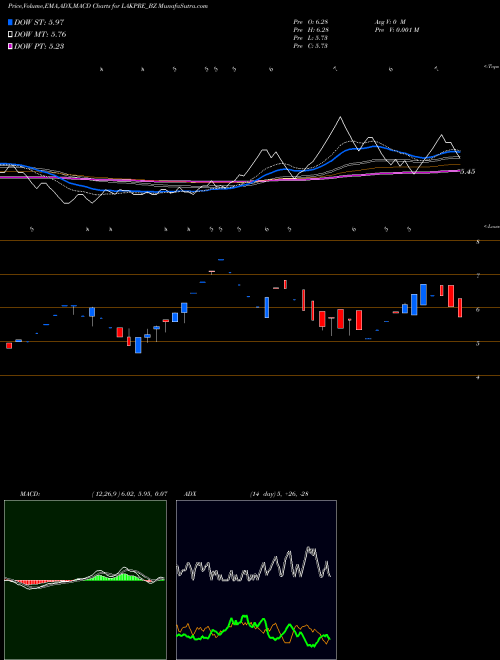Image resolution: width=500 pixels, height=660 pixels.
Task: Click the '<Lows' label at right edge
Action: (492, 226)
